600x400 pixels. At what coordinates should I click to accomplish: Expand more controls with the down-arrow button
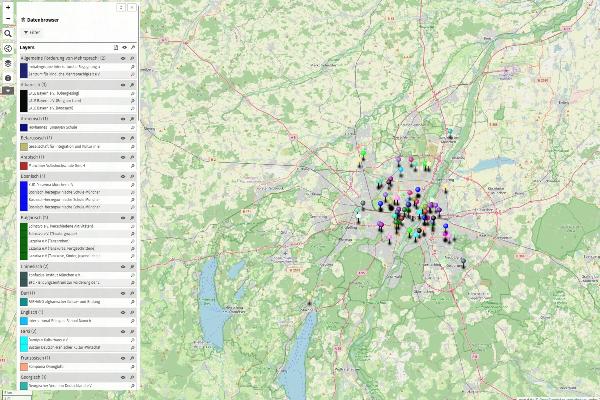[8, 90]
